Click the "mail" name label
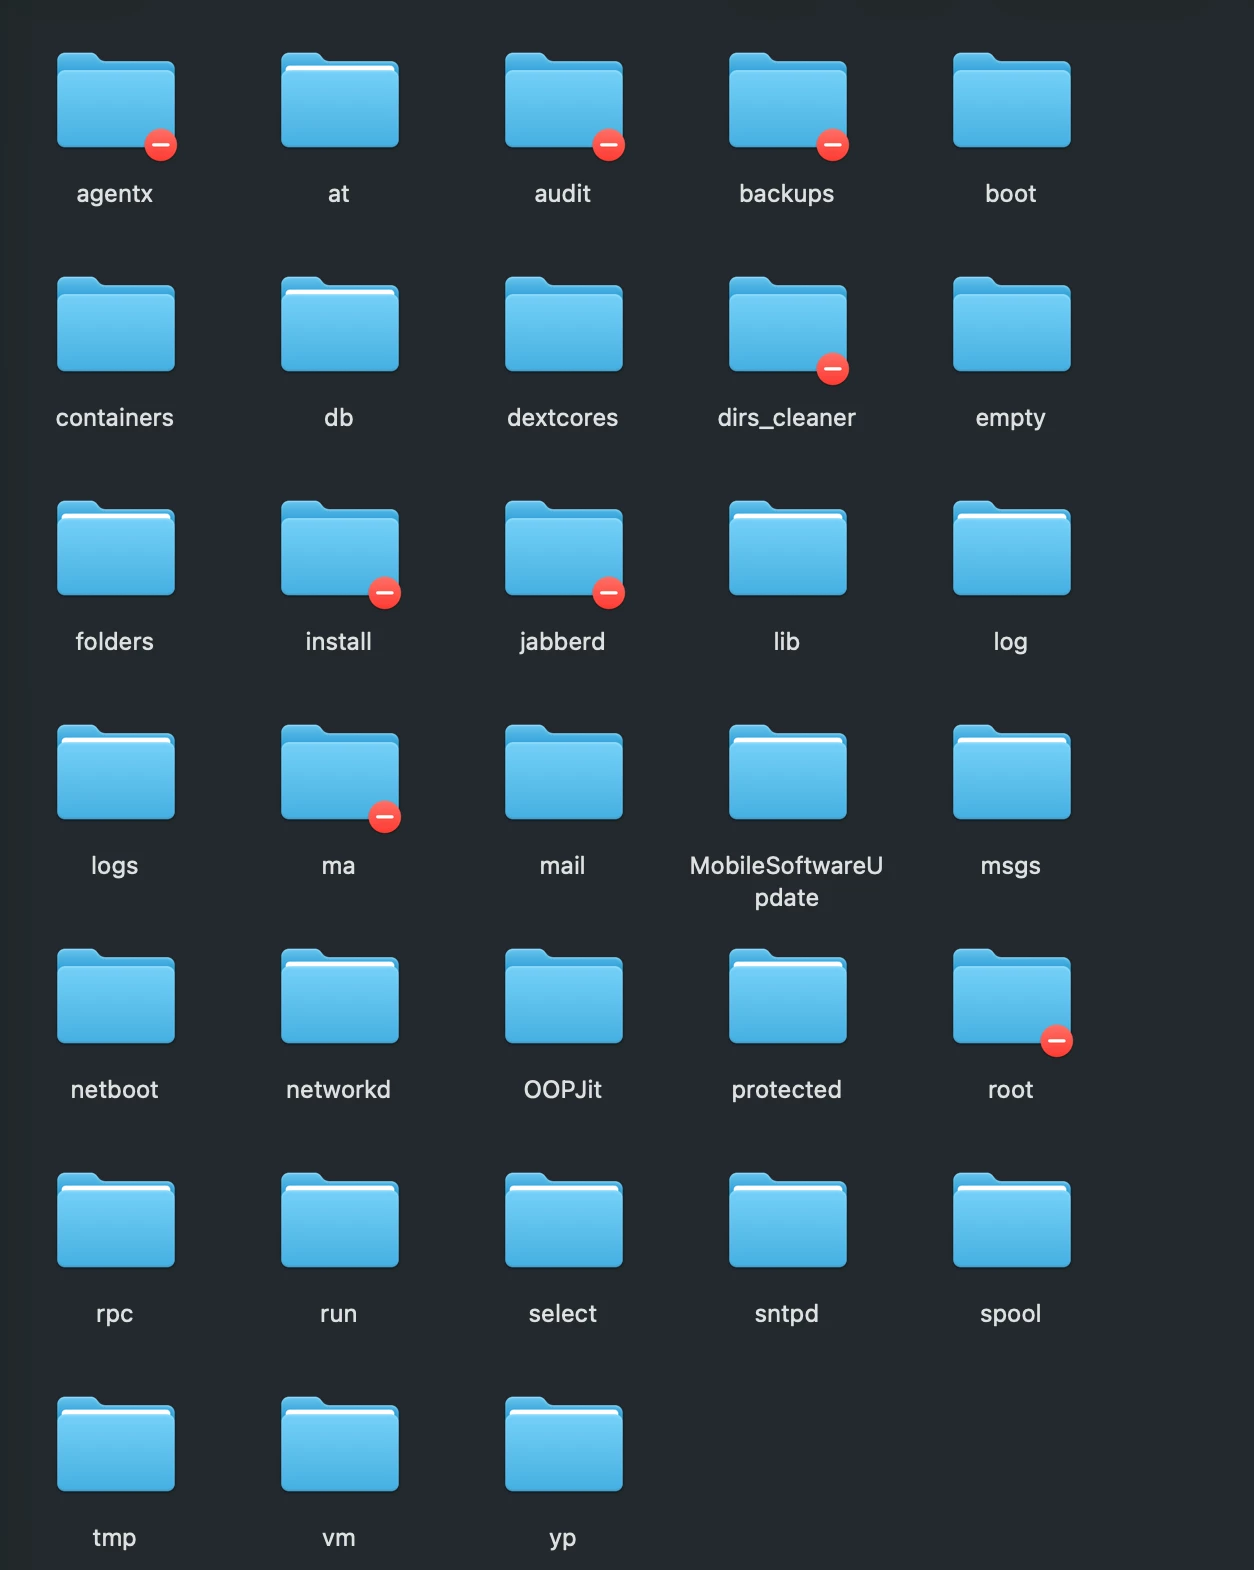 point(563,865)
